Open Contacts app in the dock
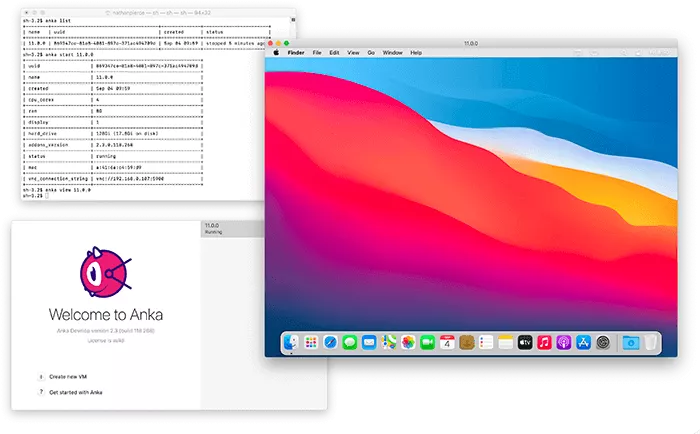The image size is (700, 434). click(467, 343)
